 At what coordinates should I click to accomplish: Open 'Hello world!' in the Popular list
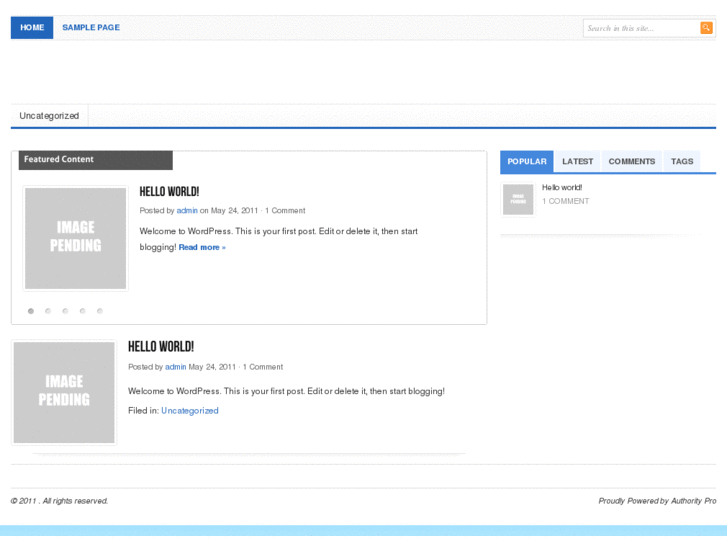click(x=562, y=187)
